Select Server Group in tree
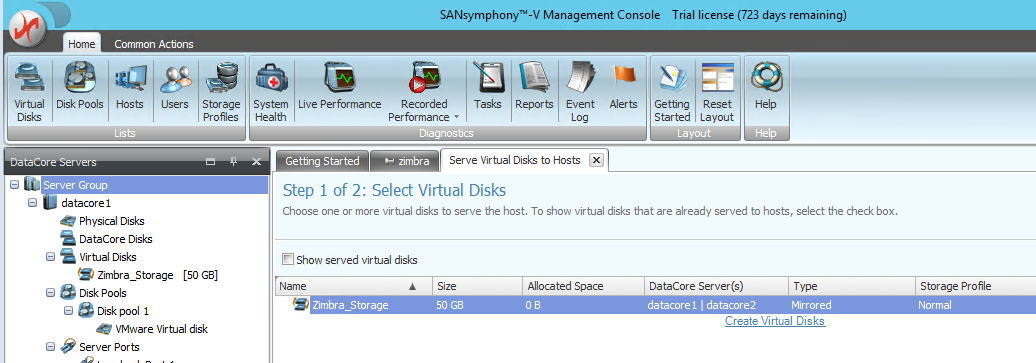 pos(75,185)
